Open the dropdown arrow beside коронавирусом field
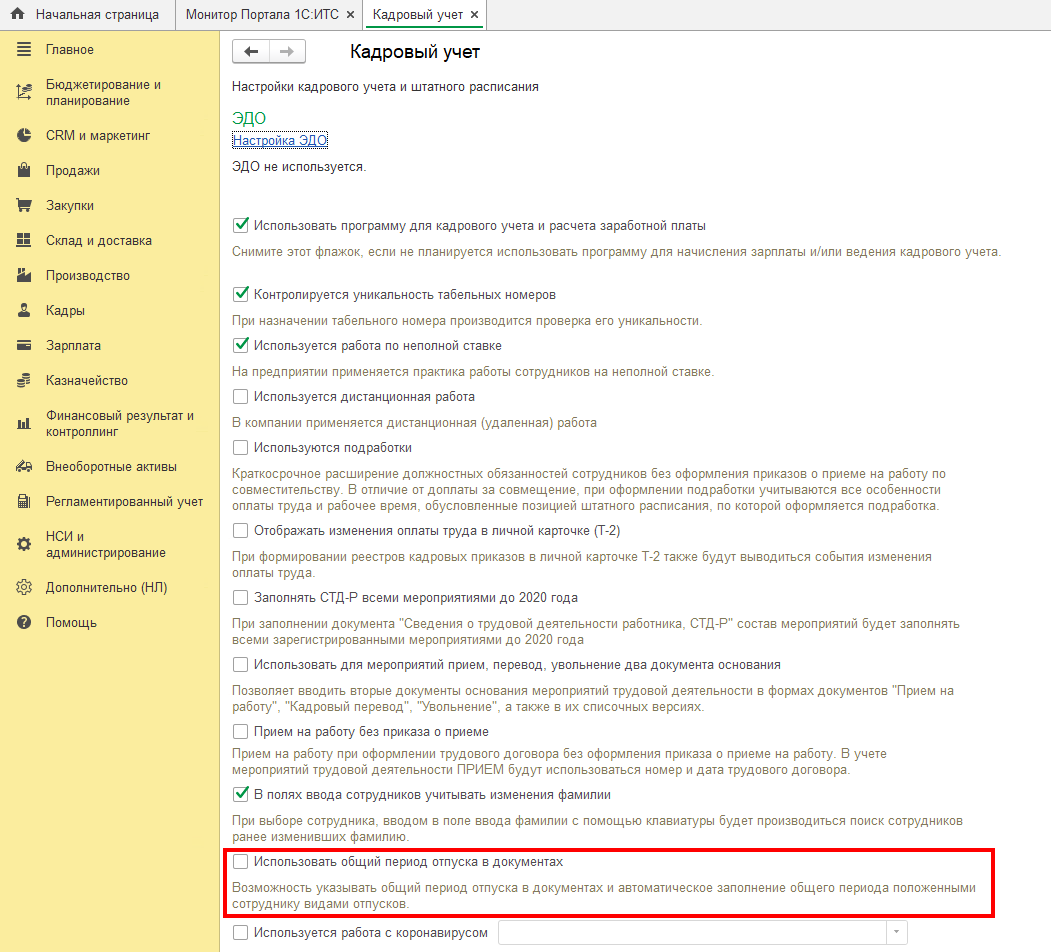The image size is (1051, 952). (897, 933)
